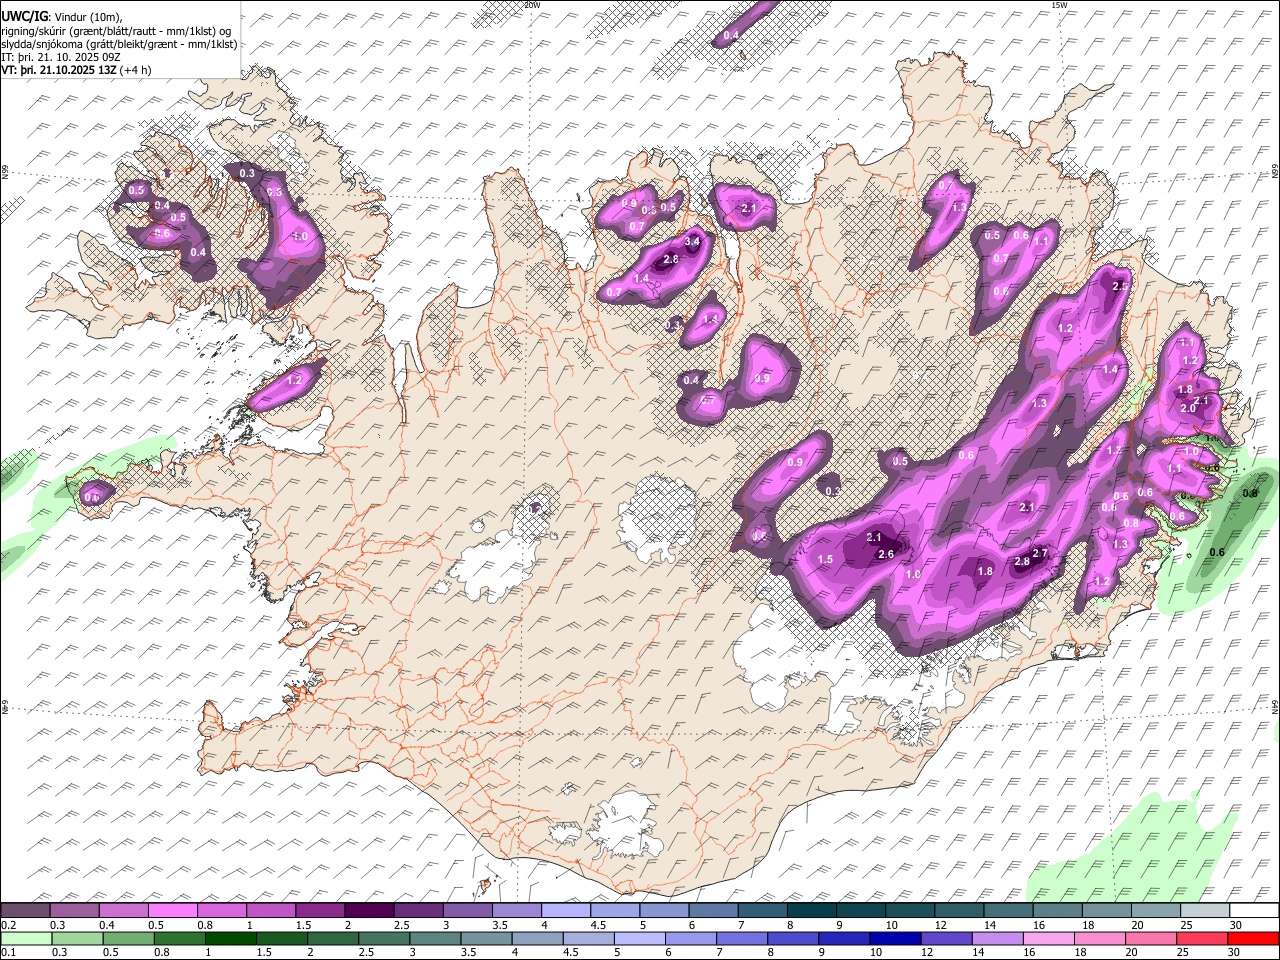
Task: Pick snow legend swatch between 8 and 9
Action: 812,910
